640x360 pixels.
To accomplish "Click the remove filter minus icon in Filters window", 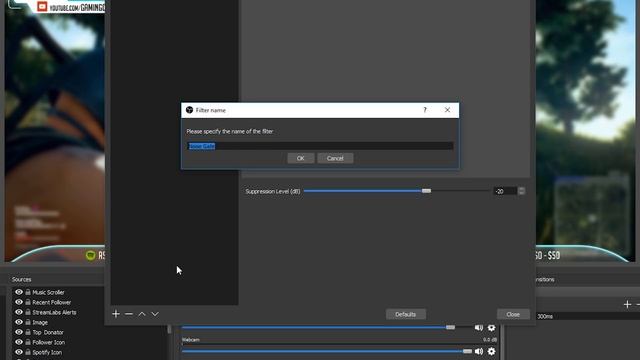I will 129,314.
